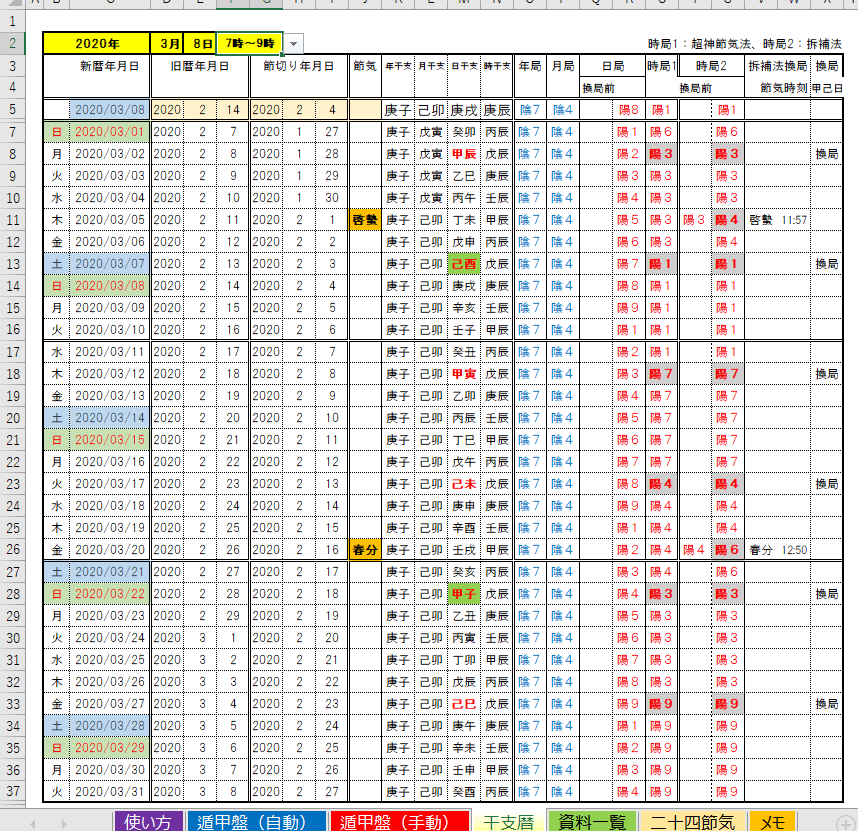Click the 春分 12:50 solar term time cell
This screenshot has width=858, height=831.
pos(778,550)
